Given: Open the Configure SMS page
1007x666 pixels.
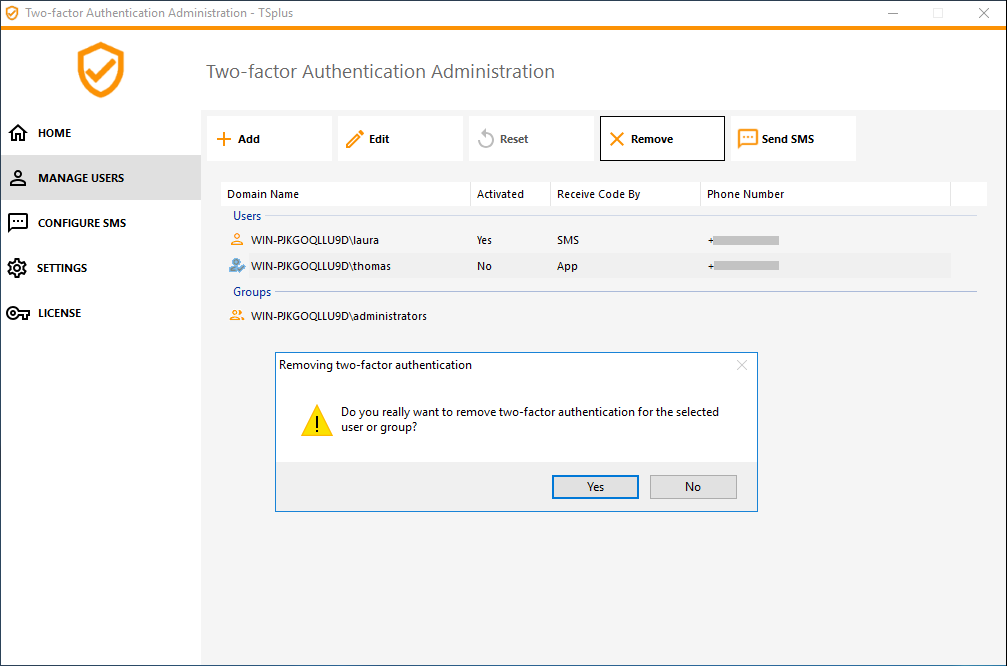Looking at the screenshot, I should (x=81, y=223).
